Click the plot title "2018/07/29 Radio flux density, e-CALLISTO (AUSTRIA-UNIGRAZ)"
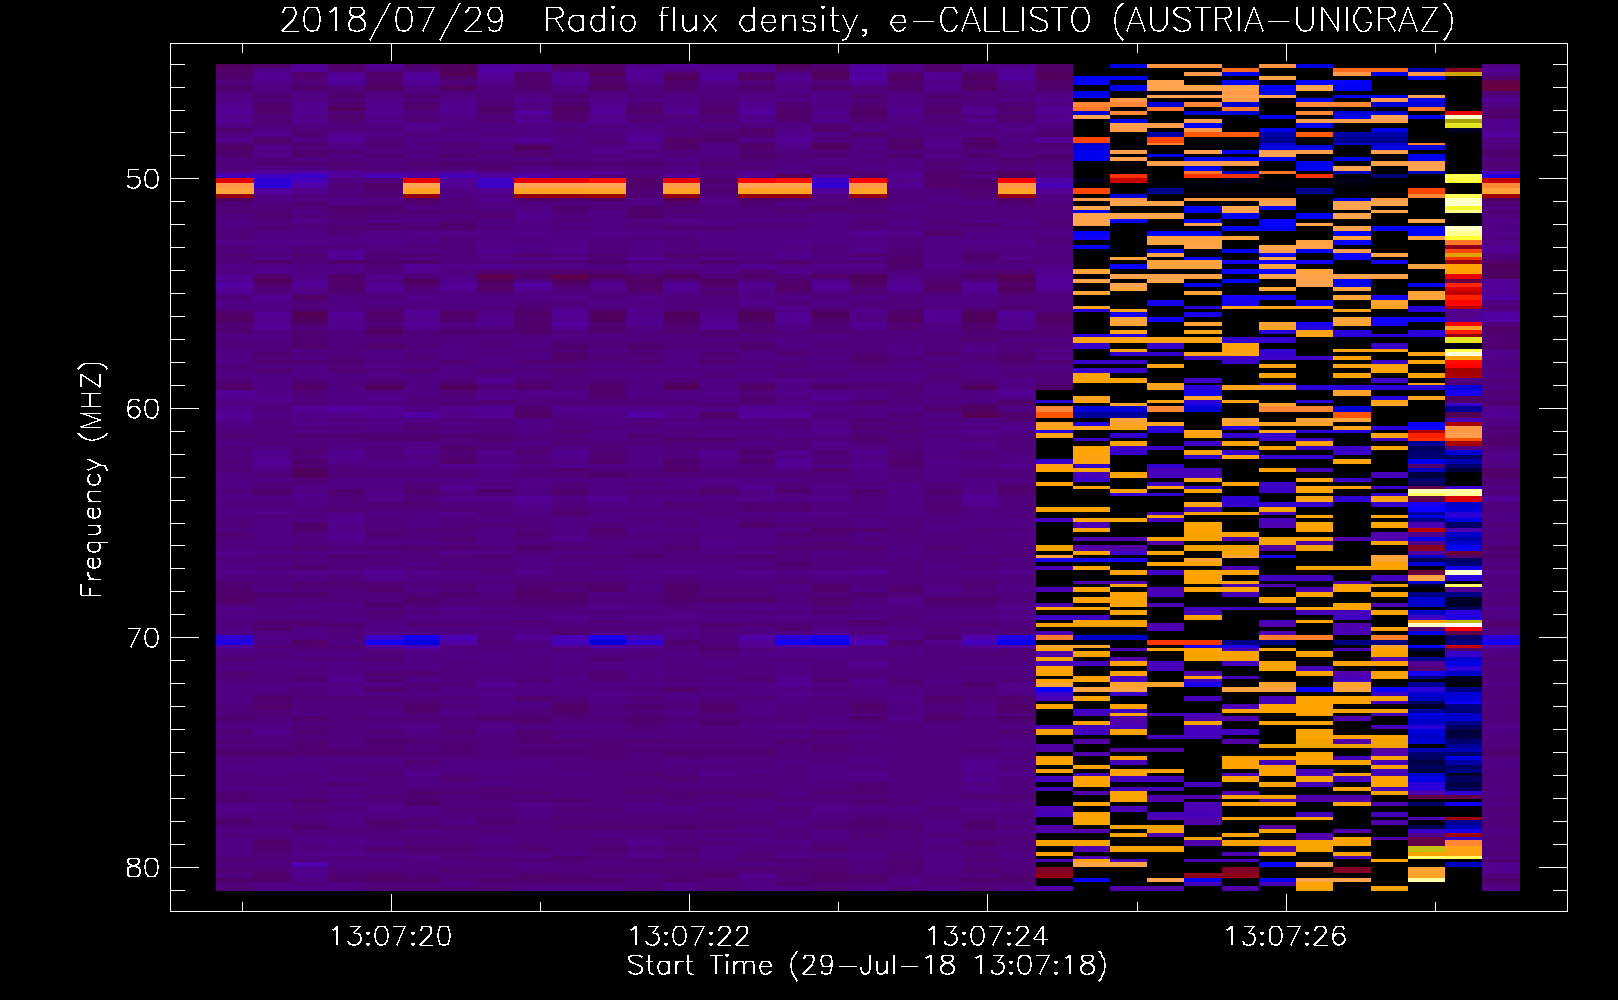The width and height of the screenshot is (1618, 1000). click(x=867, y=20)
